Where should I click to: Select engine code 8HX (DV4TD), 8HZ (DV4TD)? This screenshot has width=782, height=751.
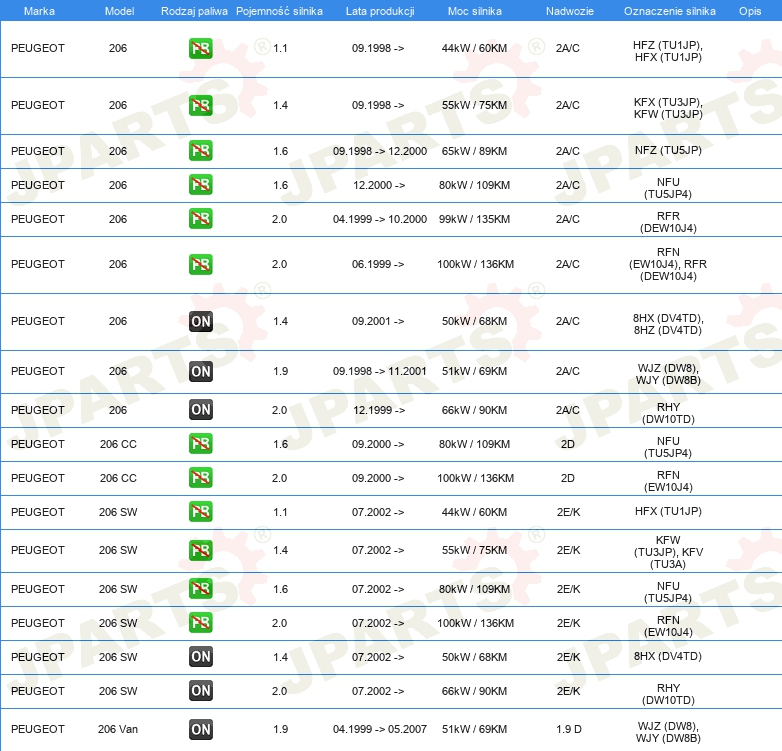click(668, 324)
